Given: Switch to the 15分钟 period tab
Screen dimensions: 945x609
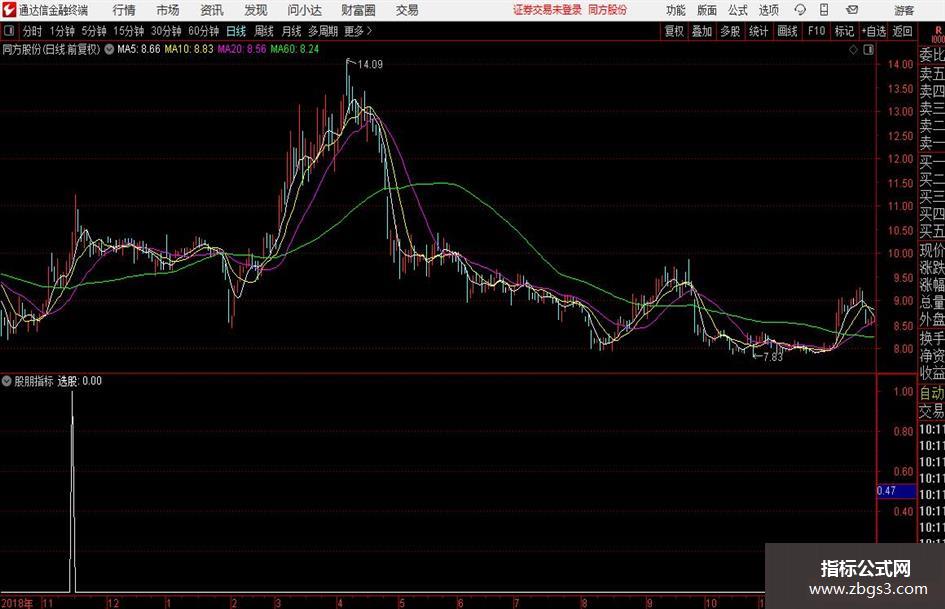Looking at the screenshot, I should (128, 31).
